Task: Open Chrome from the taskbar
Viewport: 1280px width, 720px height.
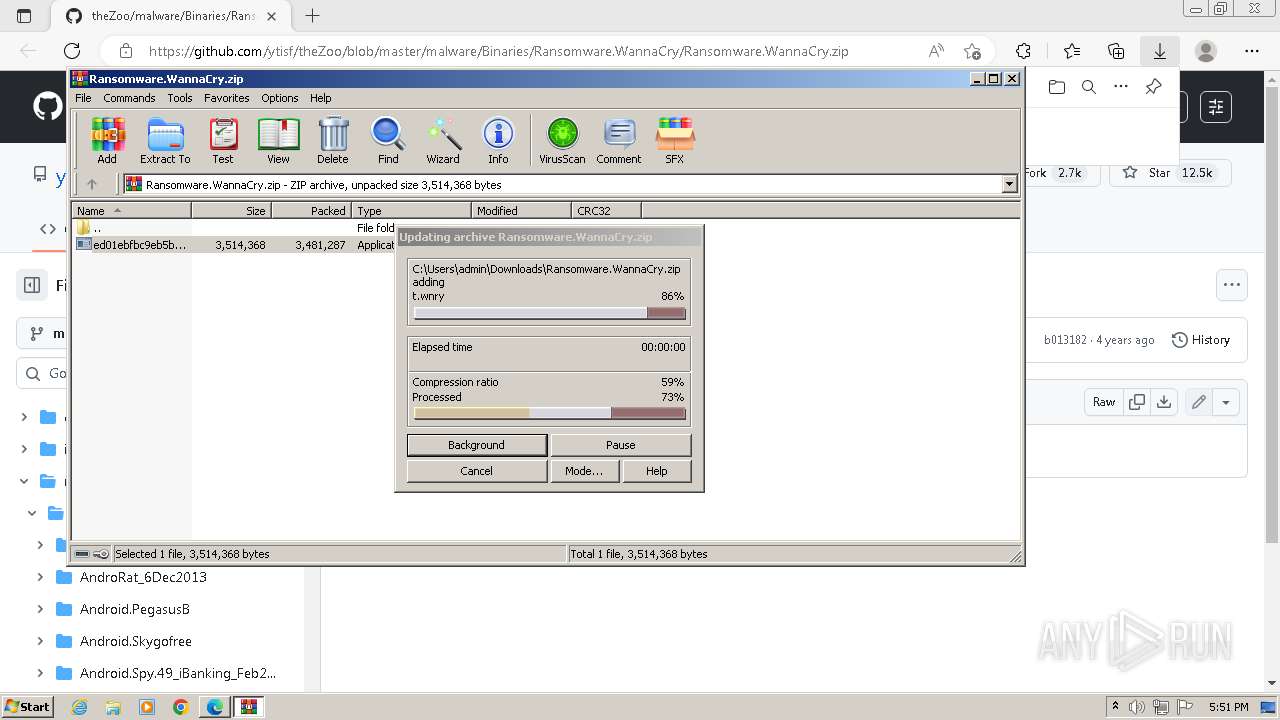Action: (x=180, y=707)
